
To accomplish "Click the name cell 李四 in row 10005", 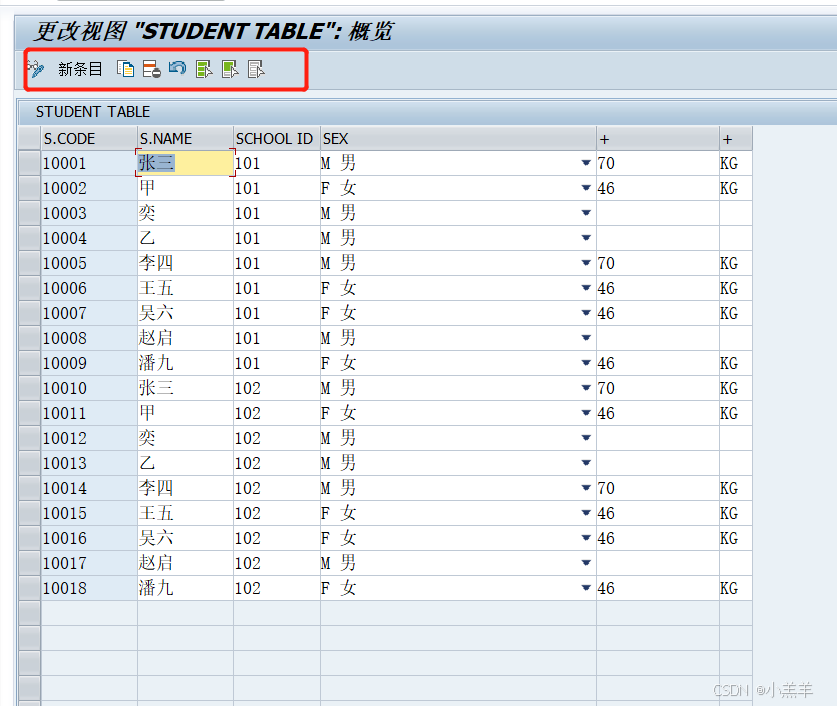I will [185, 263].
